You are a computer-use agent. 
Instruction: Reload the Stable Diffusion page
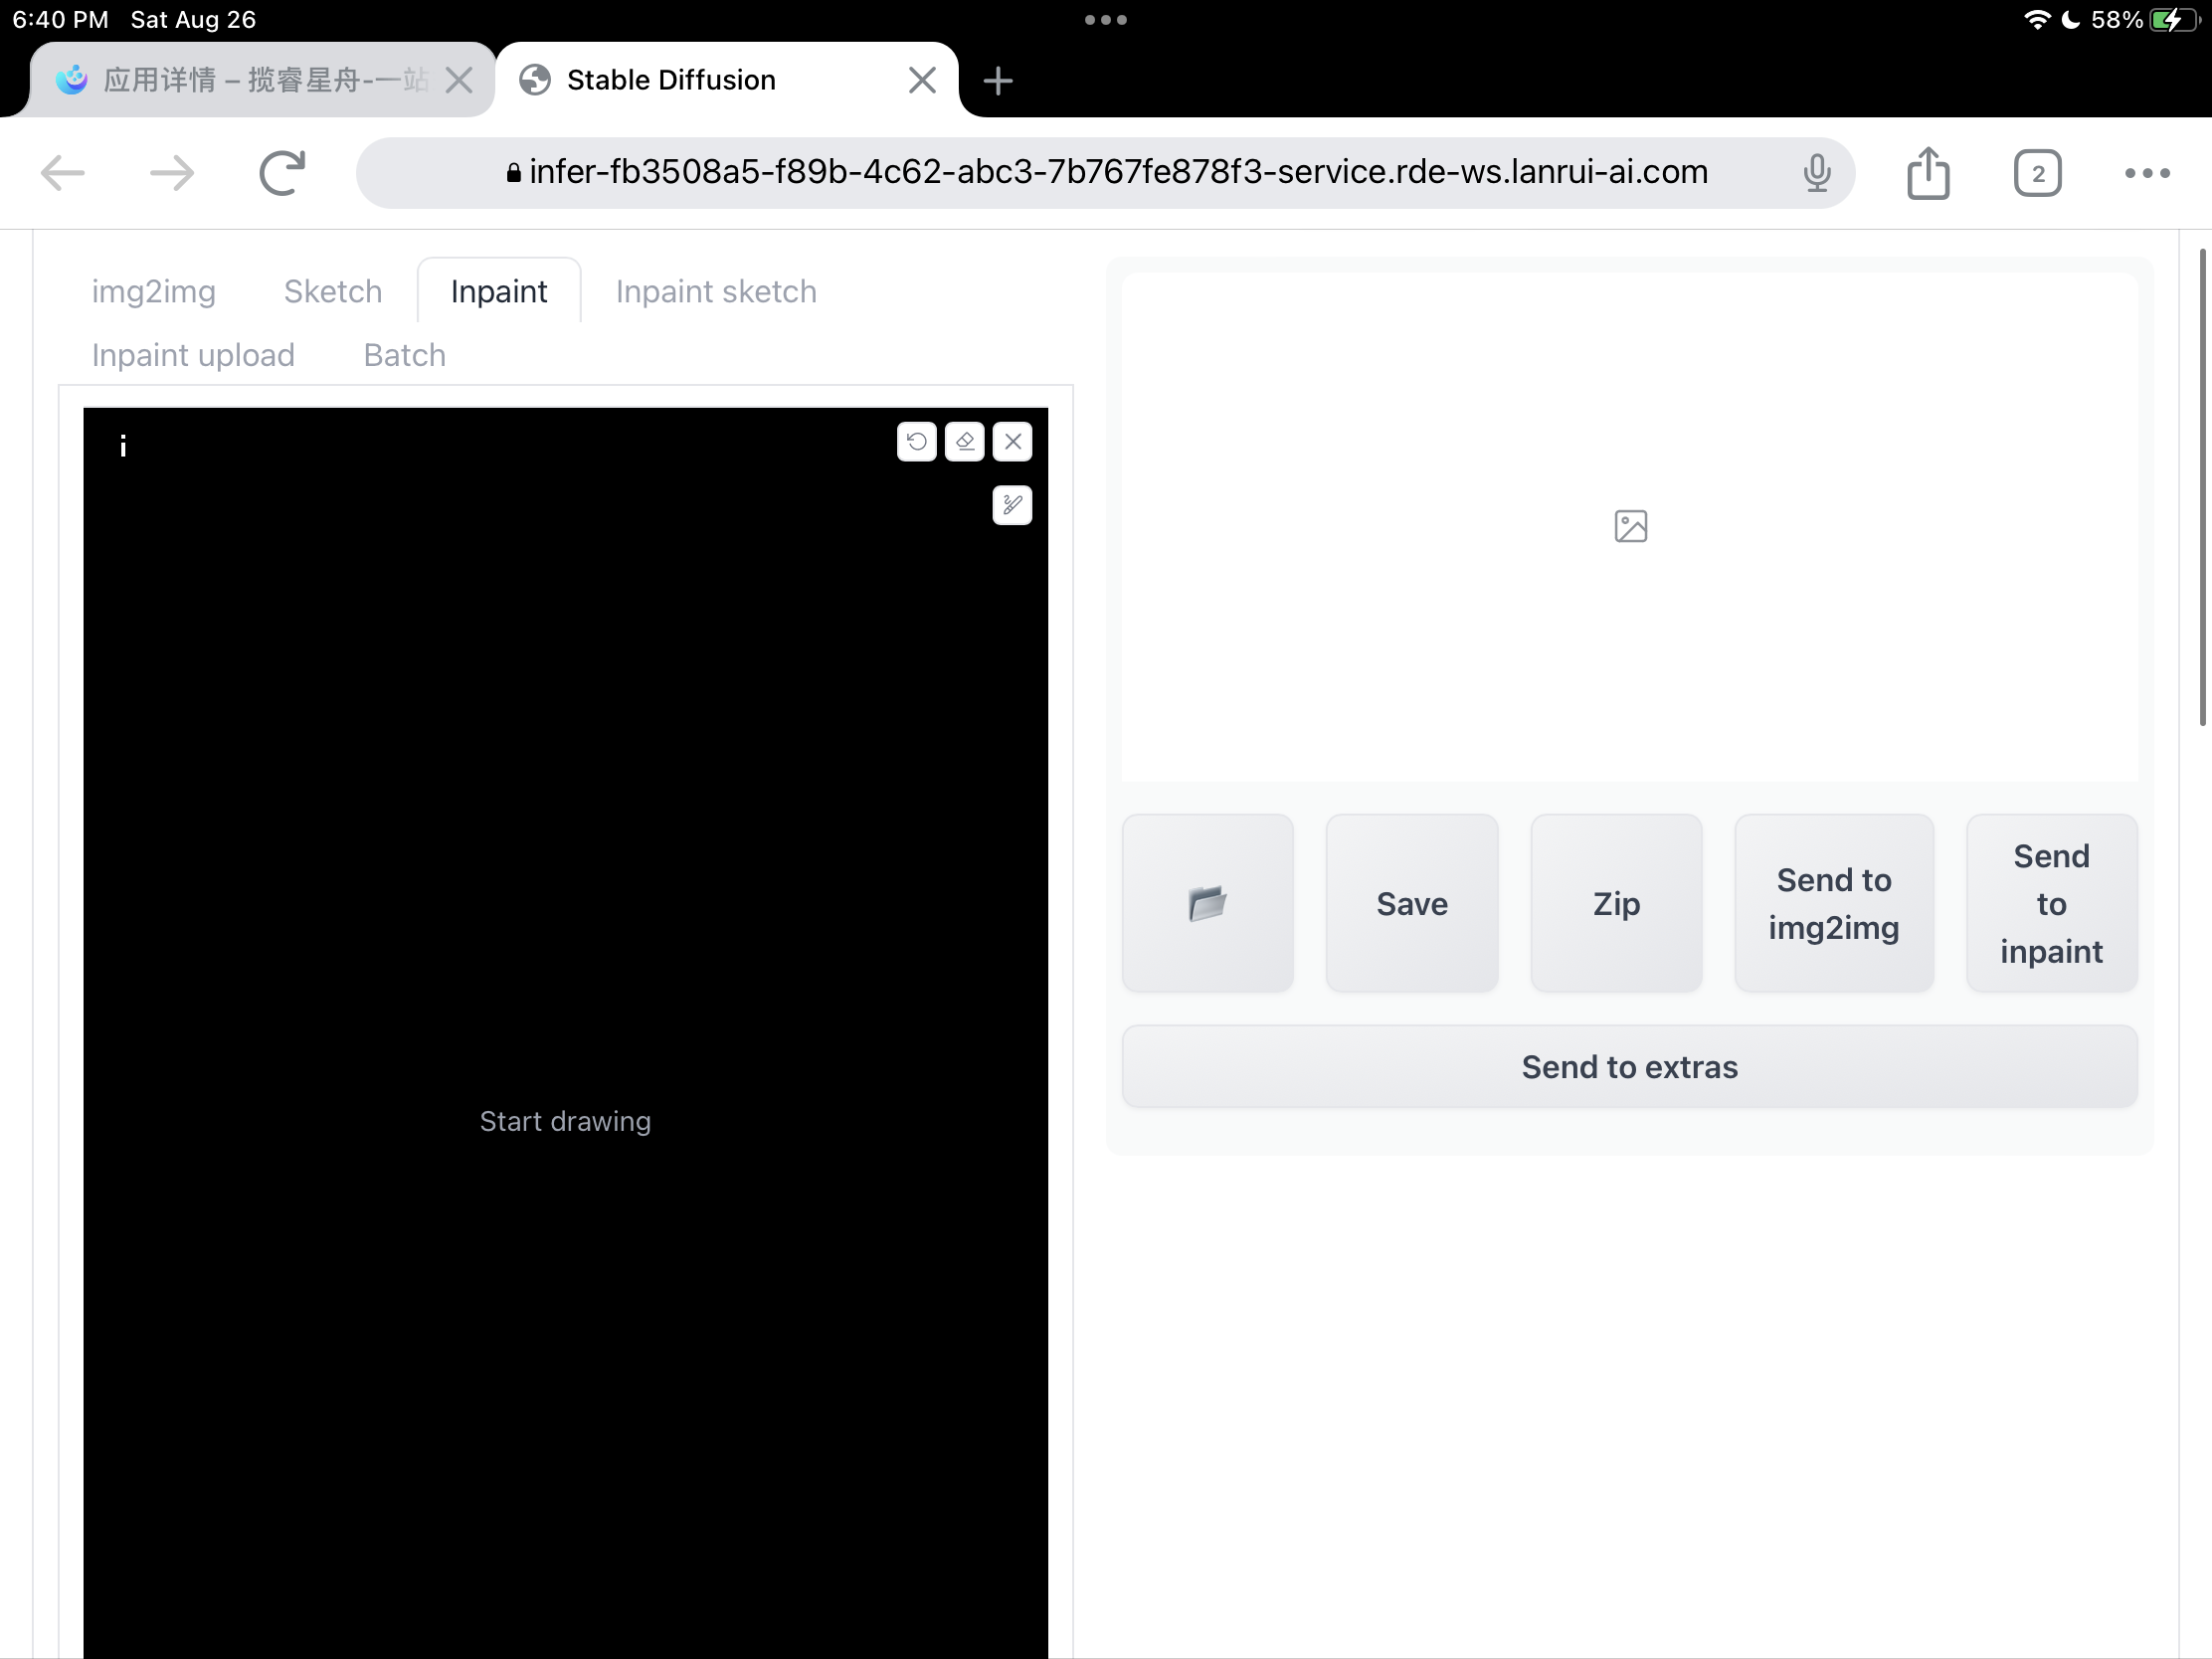[282, 172]
